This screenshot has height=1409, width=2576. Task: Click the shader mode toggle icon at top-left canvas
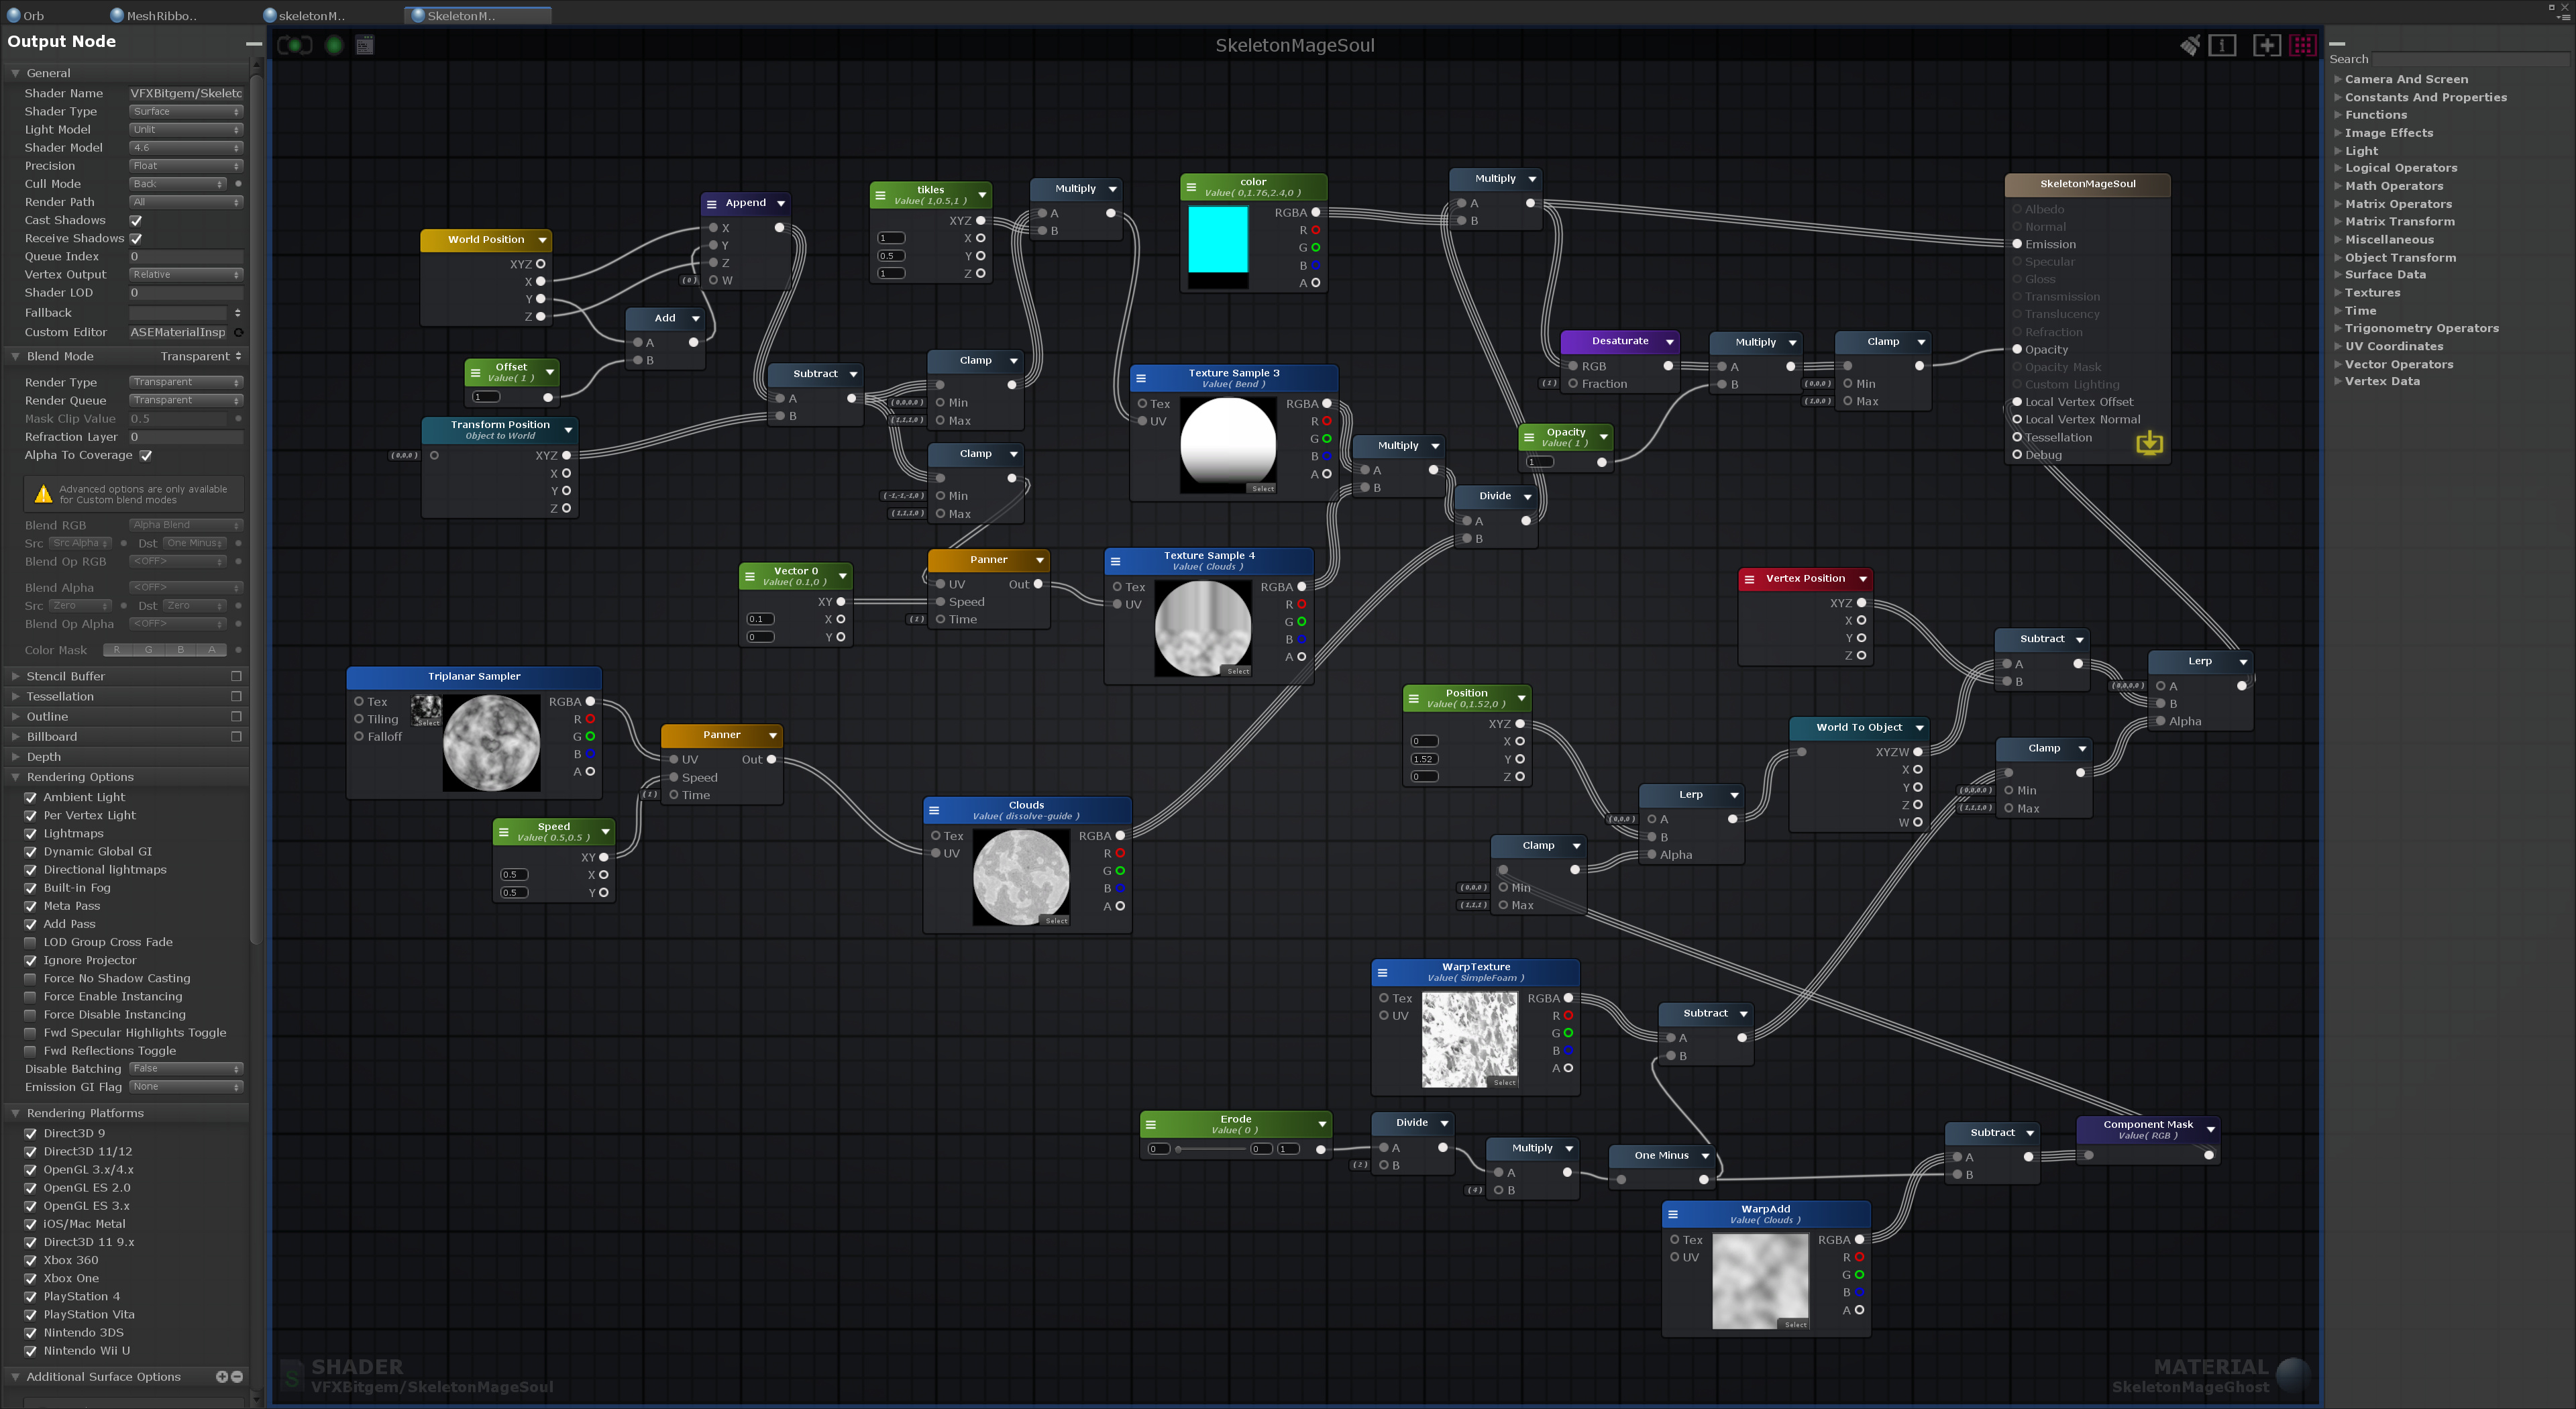coord(295,45)
